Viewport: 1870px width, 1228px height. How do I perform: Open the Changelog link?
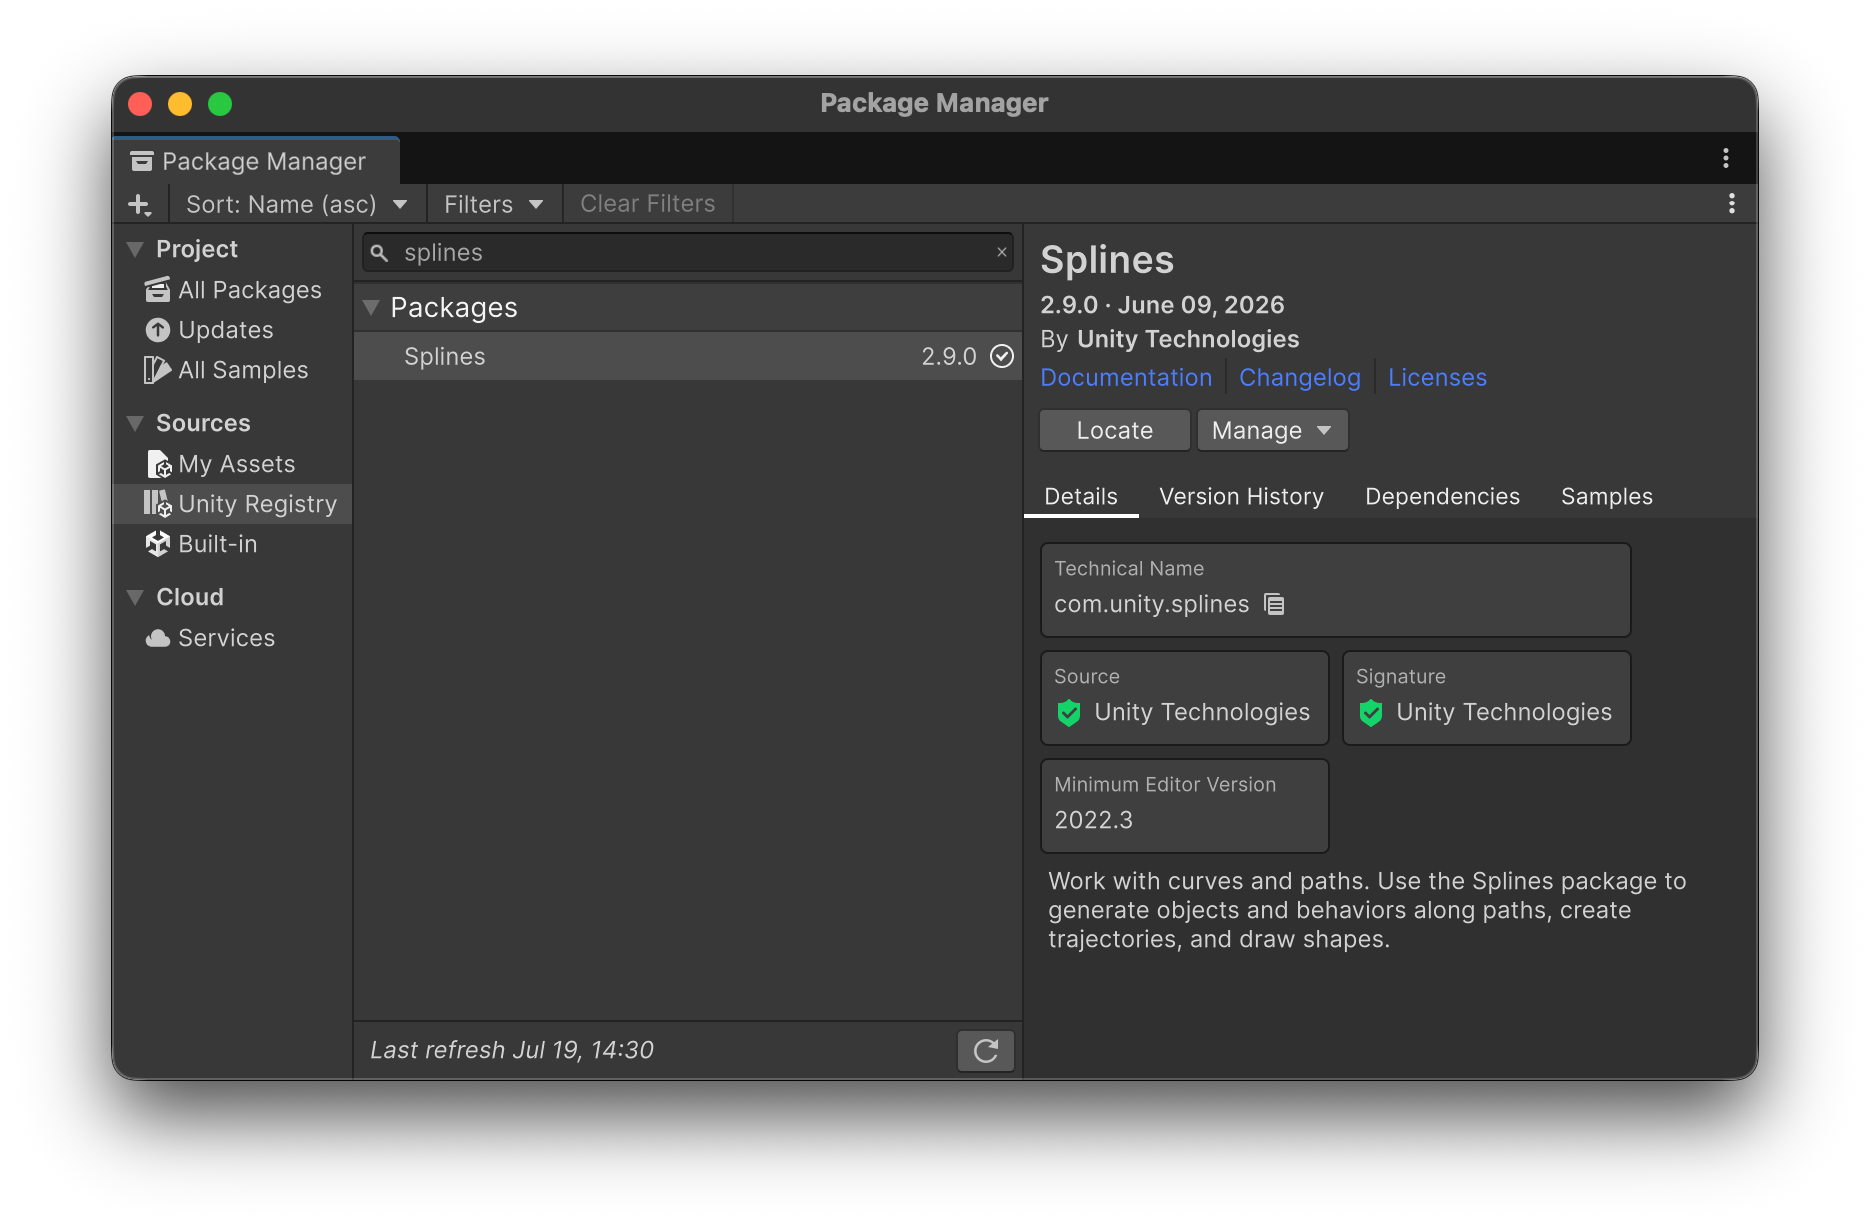coord(1299,378)
